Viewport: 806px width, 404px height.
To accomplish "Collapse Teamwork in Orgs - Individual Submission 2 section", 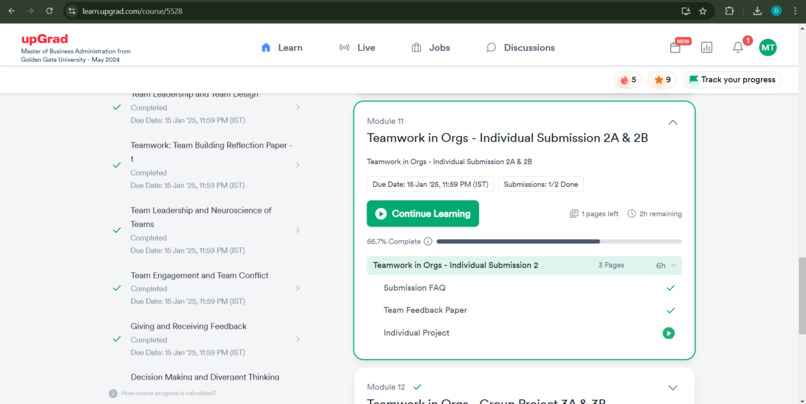I will click(674, 266).
